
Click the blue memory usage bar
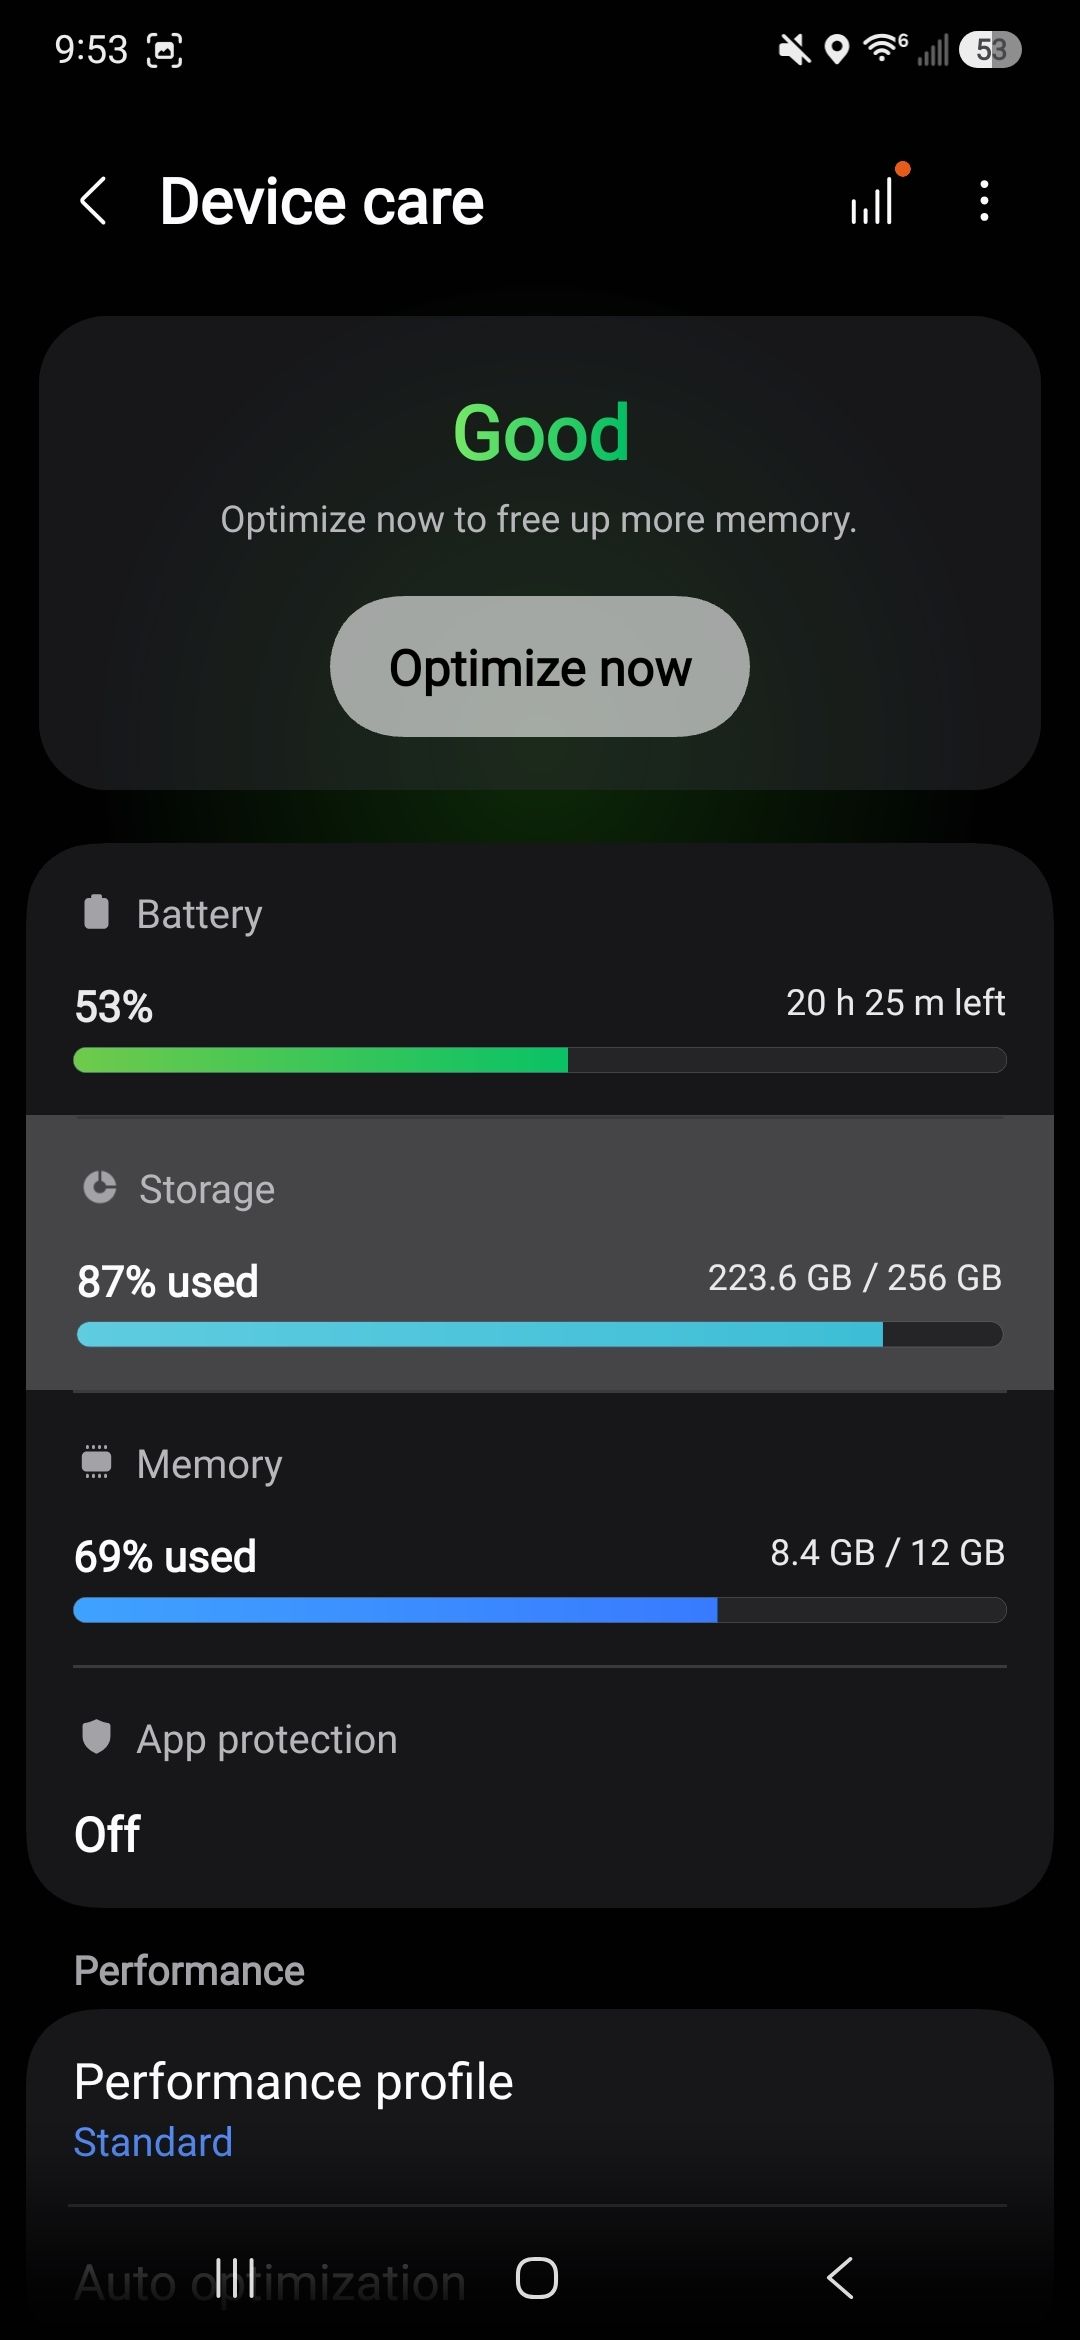(540, 1610)
